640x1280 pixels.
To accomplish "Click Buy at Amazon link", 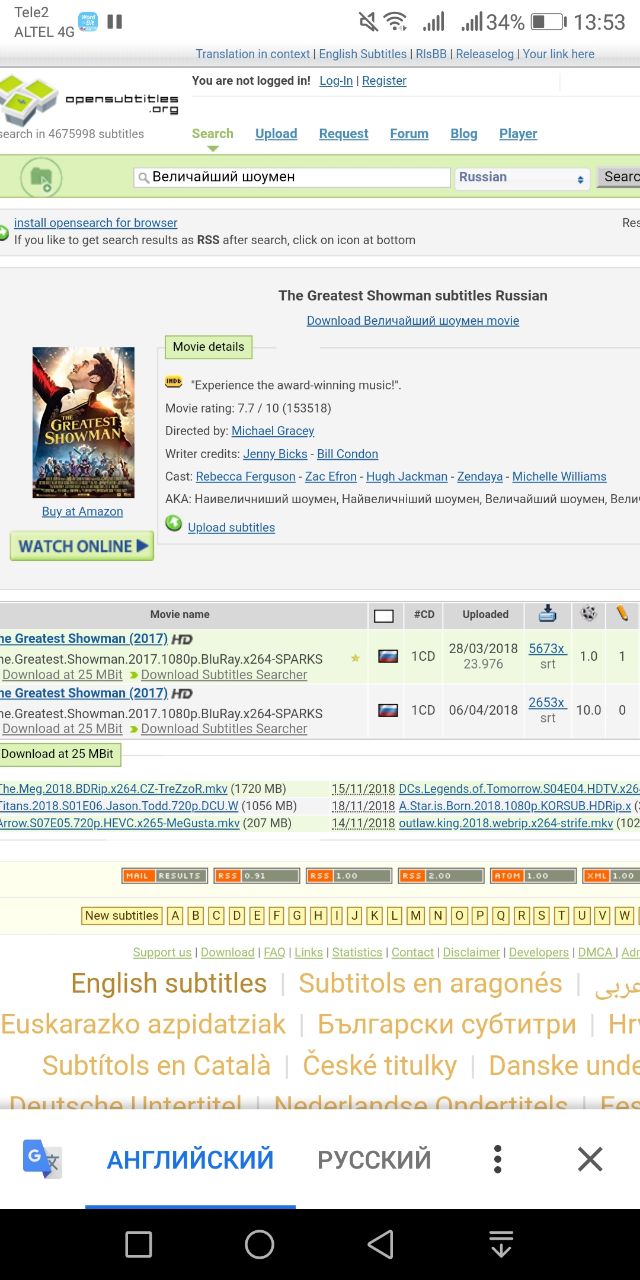I will click(82, 511).
